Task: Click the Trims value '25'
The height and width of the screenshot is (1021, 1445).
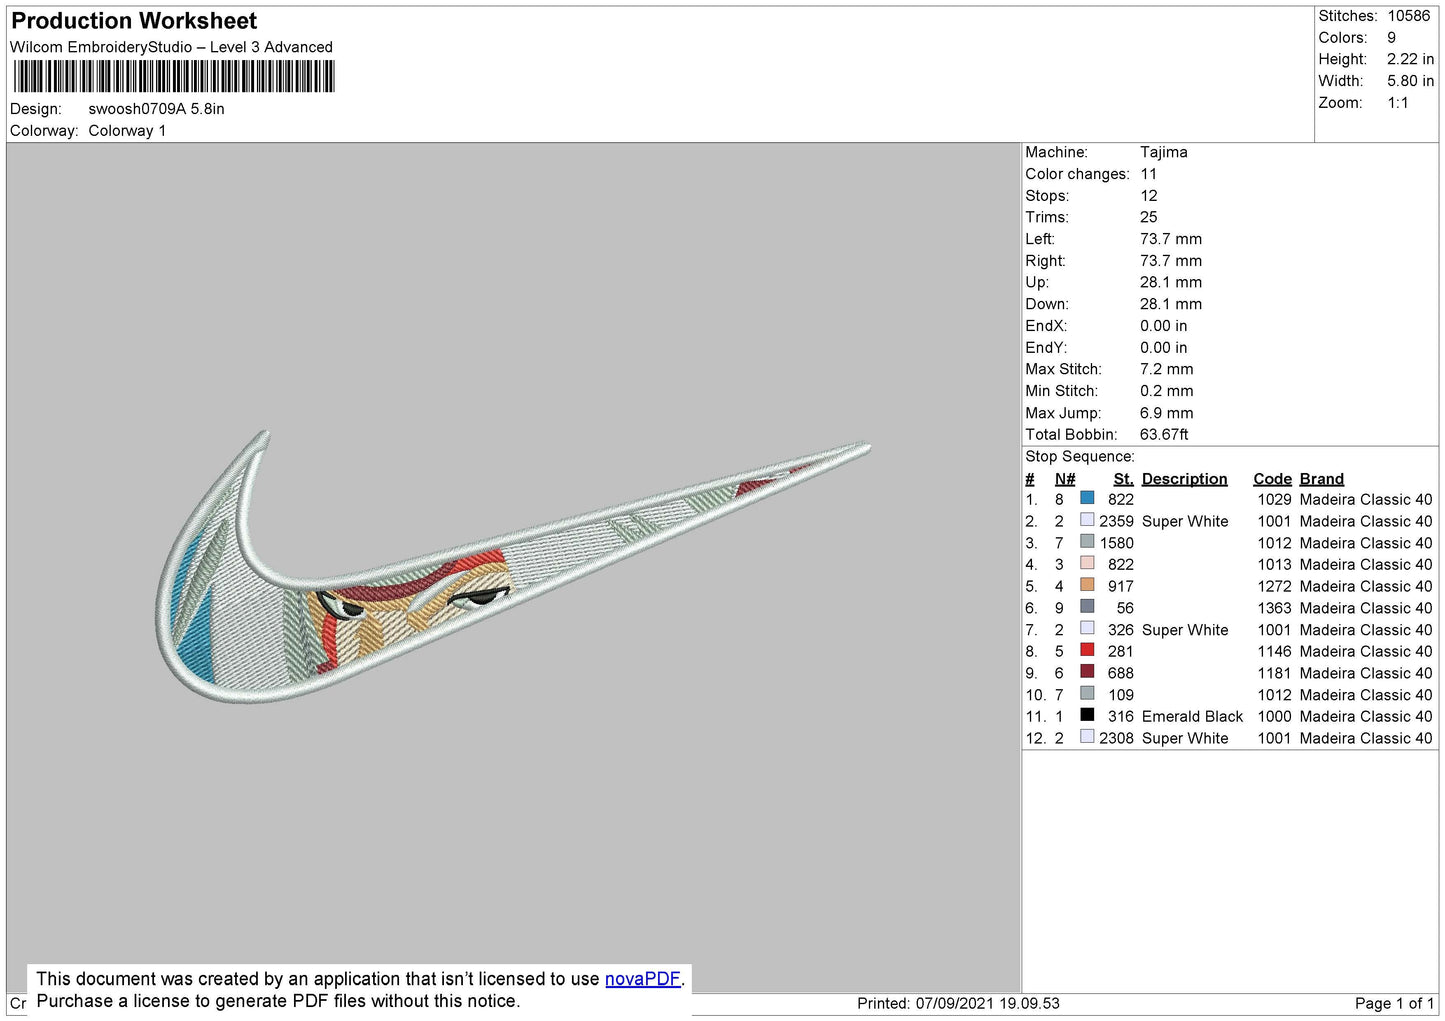Action: pyautogui.click(x=1149, y=217)
